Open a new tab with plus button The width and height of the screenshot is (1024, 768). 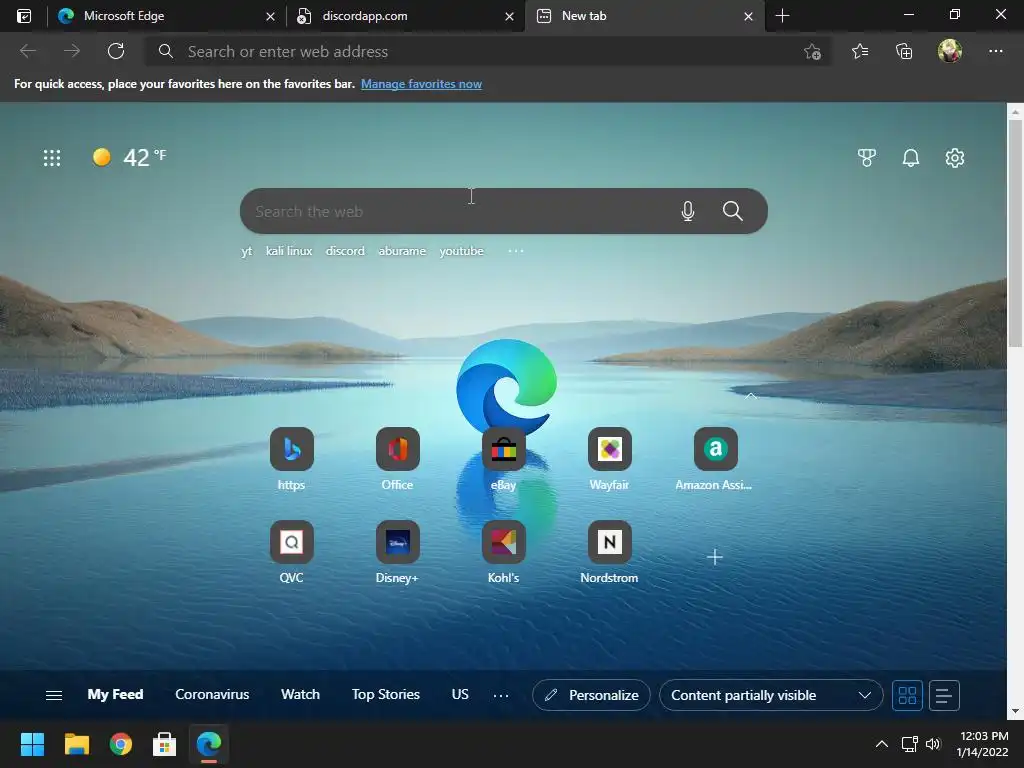[x=782, y=16]
